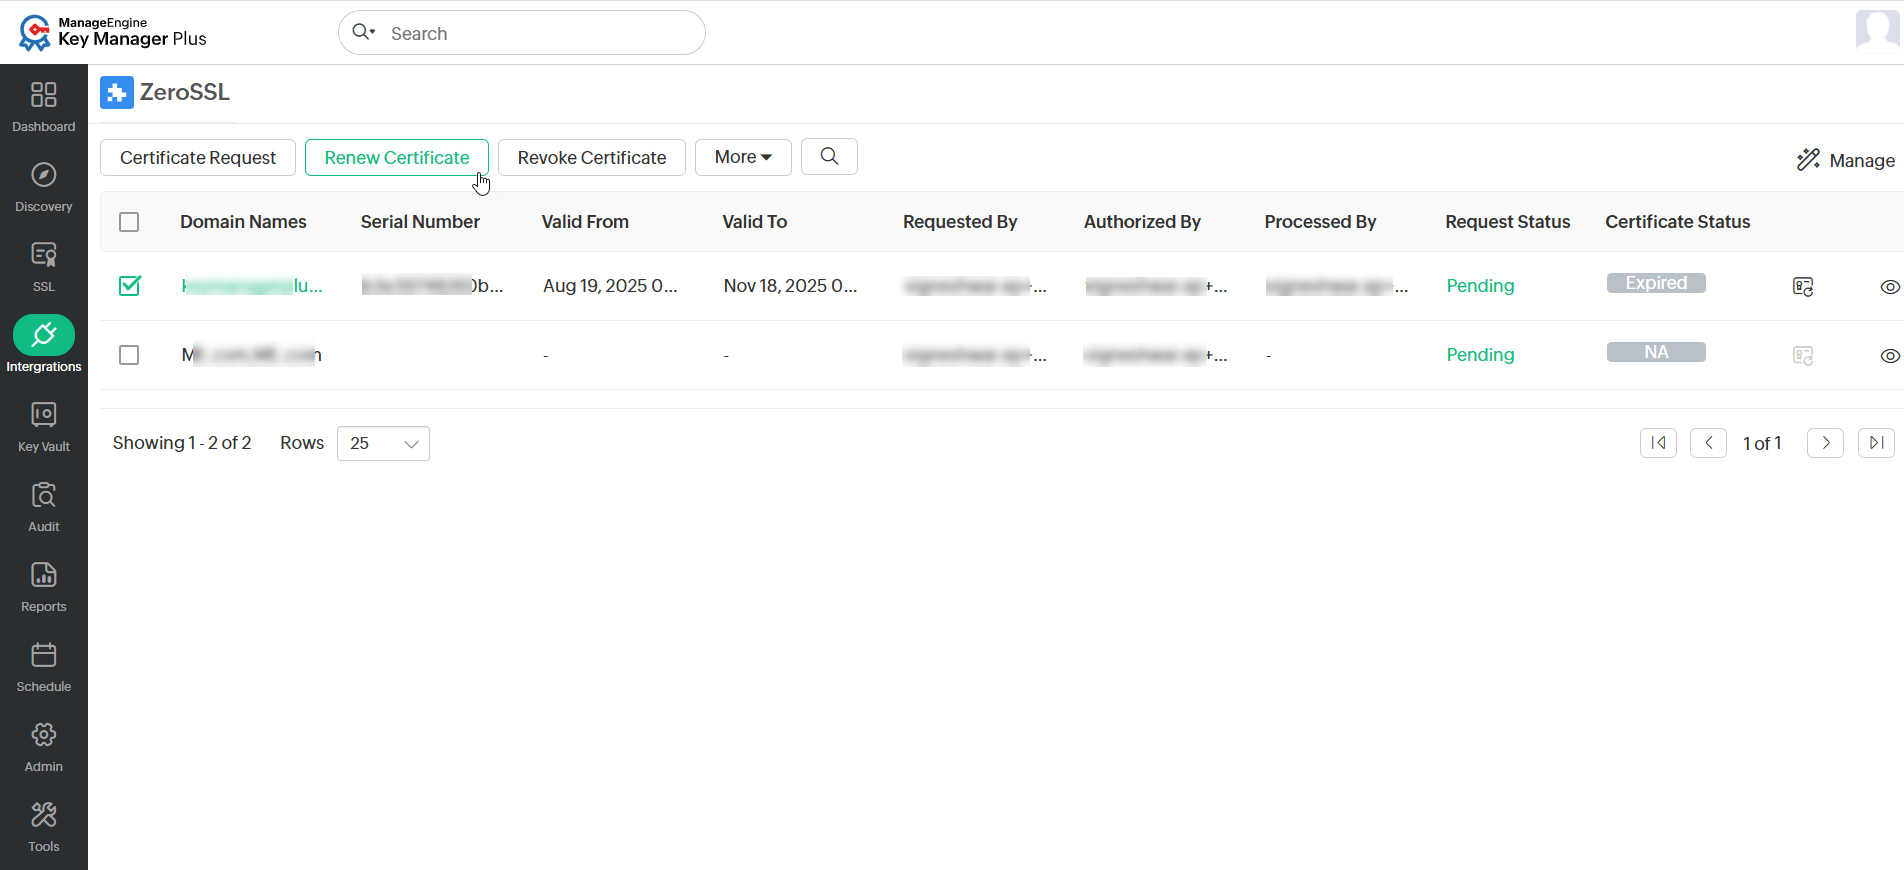Click the Request Status column header
This screenshot has width=1904, height=870.
(1507, 222)
